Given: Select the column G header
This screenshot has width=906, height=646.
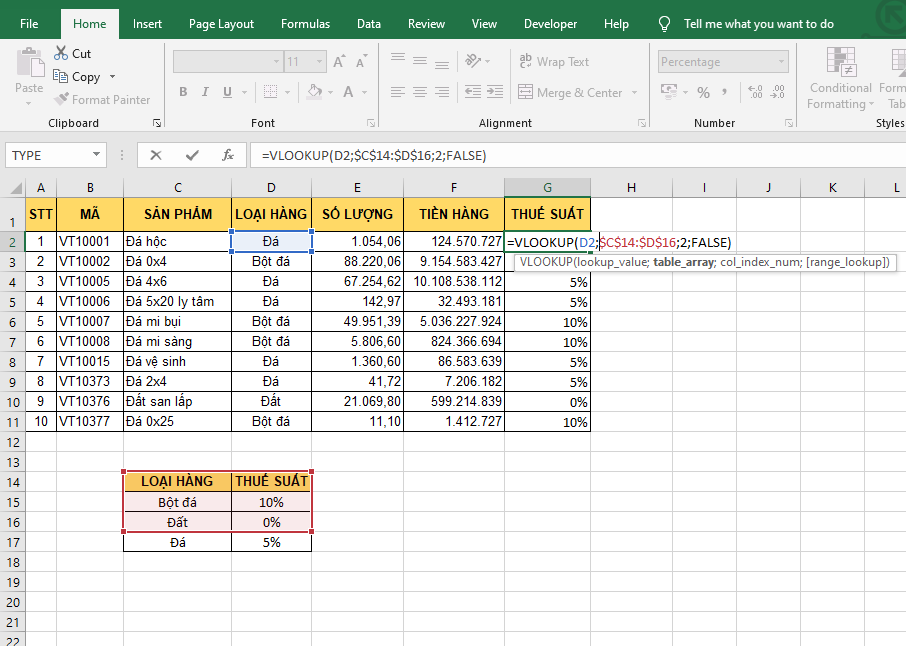Looking at the screenshot, I should [547, 187].
